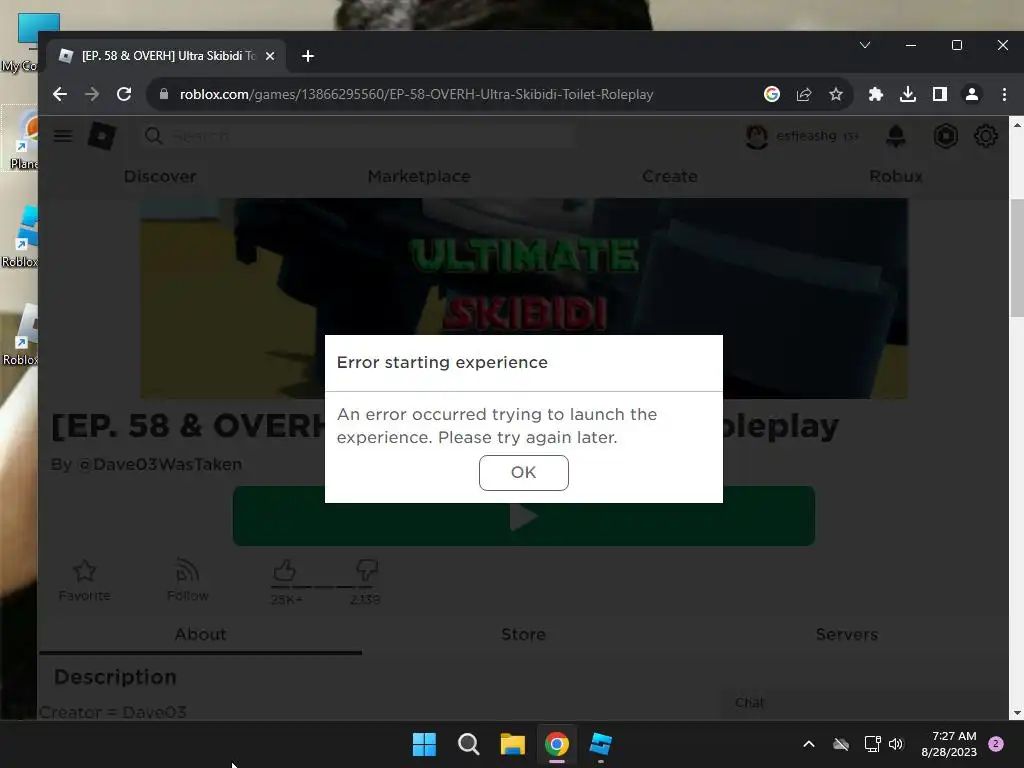Image resolution: width=1024 pixels, height=768 pixels.
Task: Click the Chrome taskbar icon
Action: (x=557, y=744)
